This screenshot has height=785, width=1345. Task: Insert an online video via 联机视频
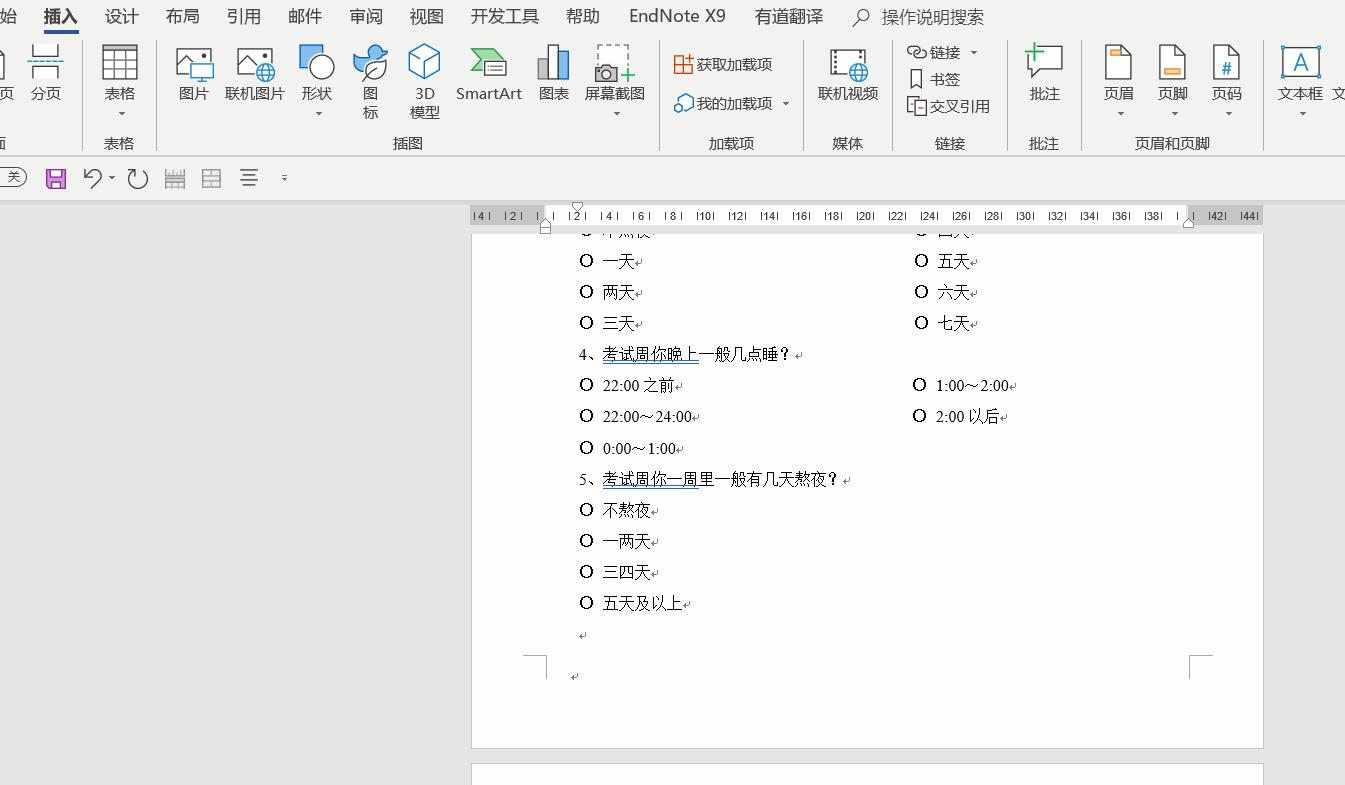(847, 75)
